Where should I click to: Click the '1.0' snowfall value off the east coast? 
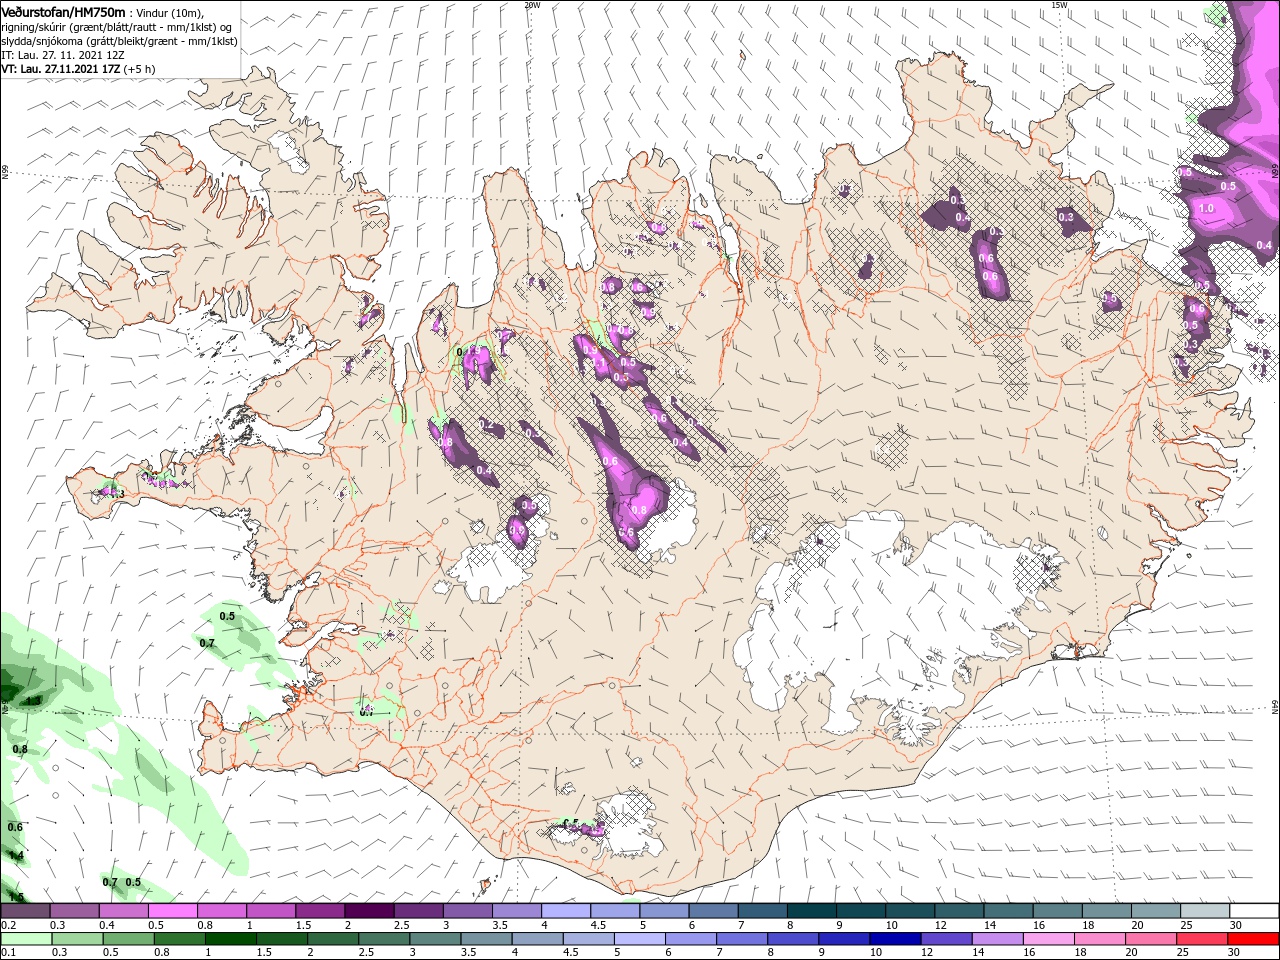point(1206,209)
